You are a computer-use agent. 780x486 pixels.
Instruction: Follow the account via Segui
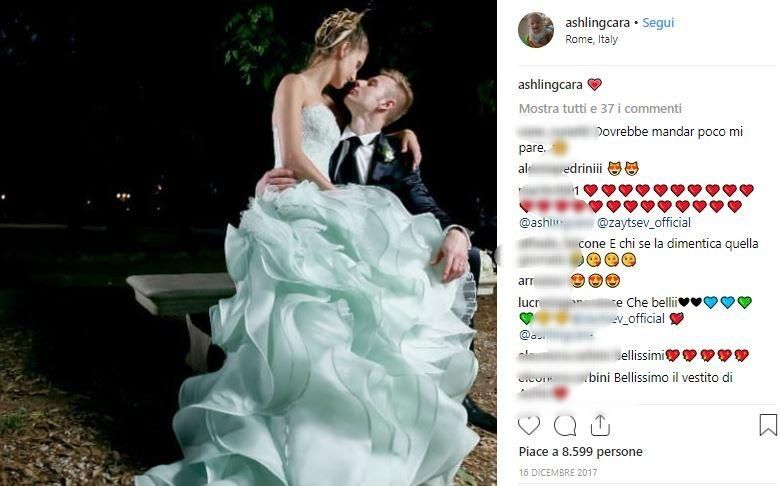(658, 22)
